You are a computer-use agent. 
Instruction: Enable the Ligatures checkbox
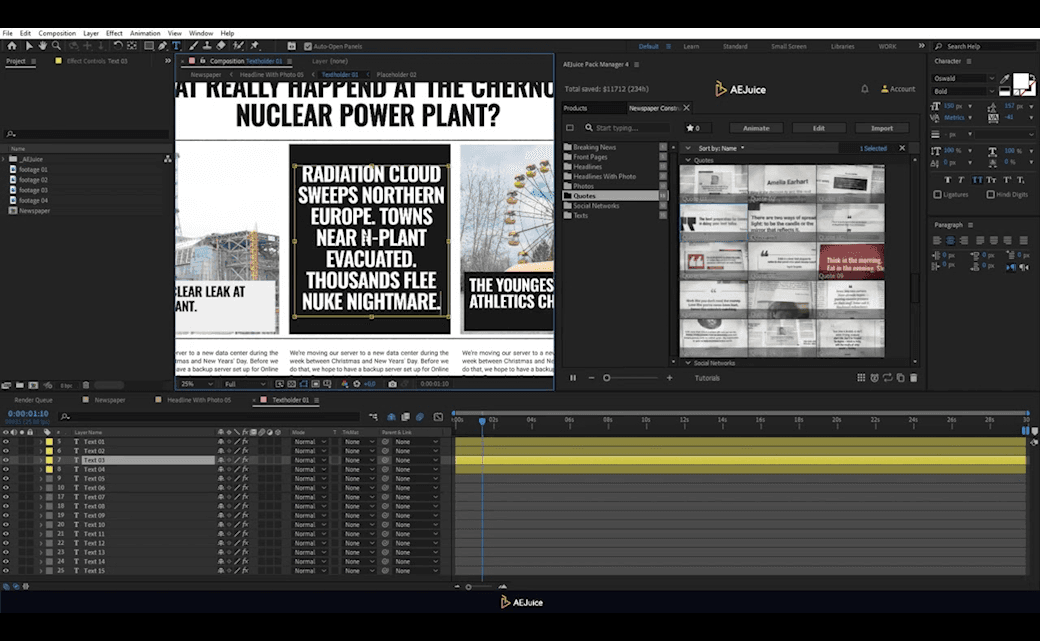[x=937, y=194]
